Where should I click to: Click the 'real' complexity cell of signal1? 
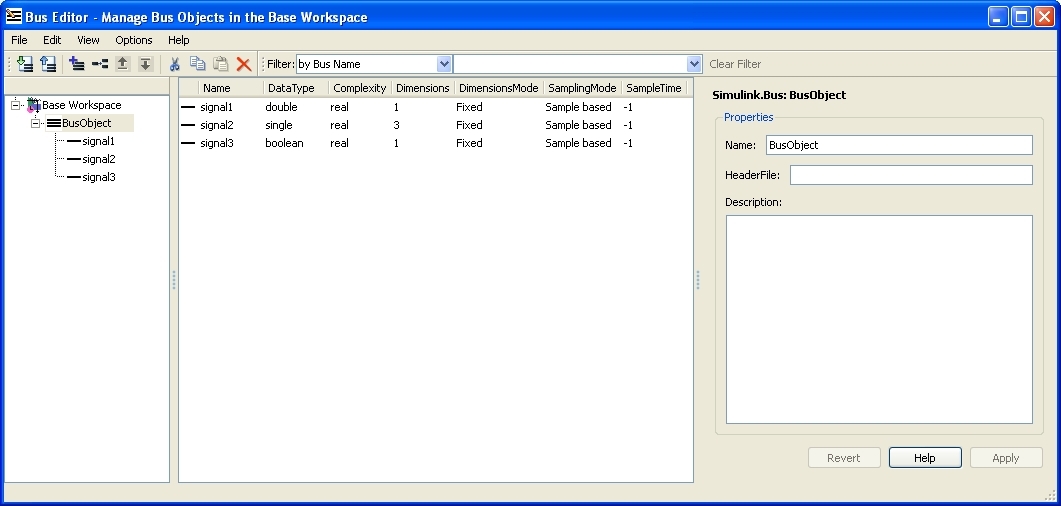(x=340, y=107)
